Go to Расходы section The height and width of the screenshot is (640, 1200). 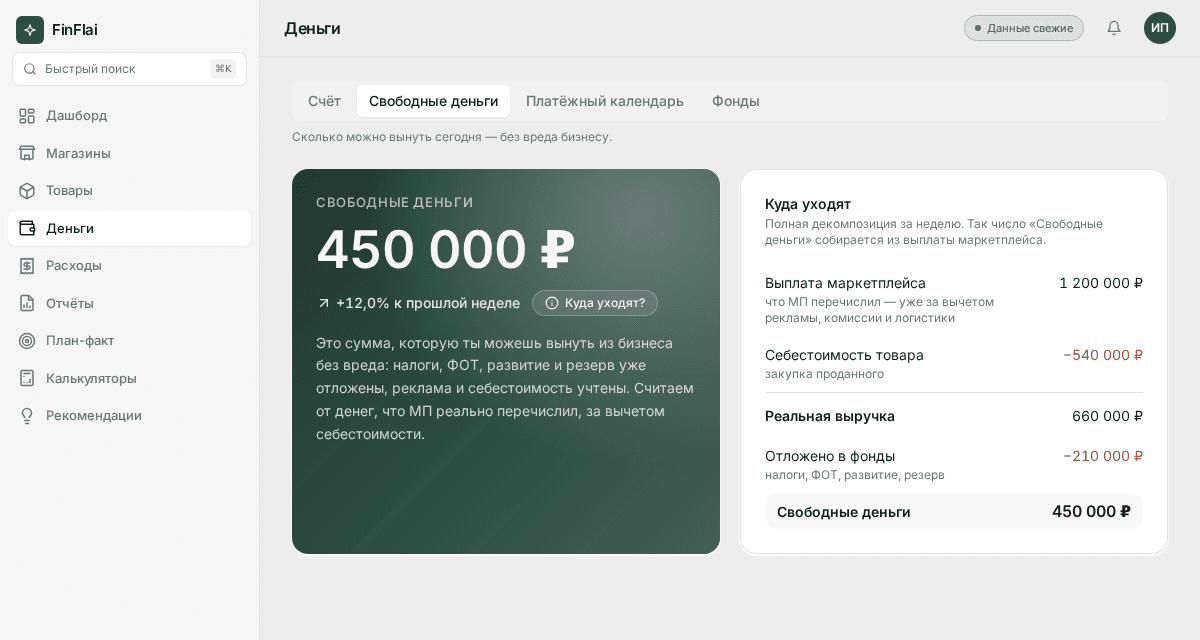click(129, 266)
